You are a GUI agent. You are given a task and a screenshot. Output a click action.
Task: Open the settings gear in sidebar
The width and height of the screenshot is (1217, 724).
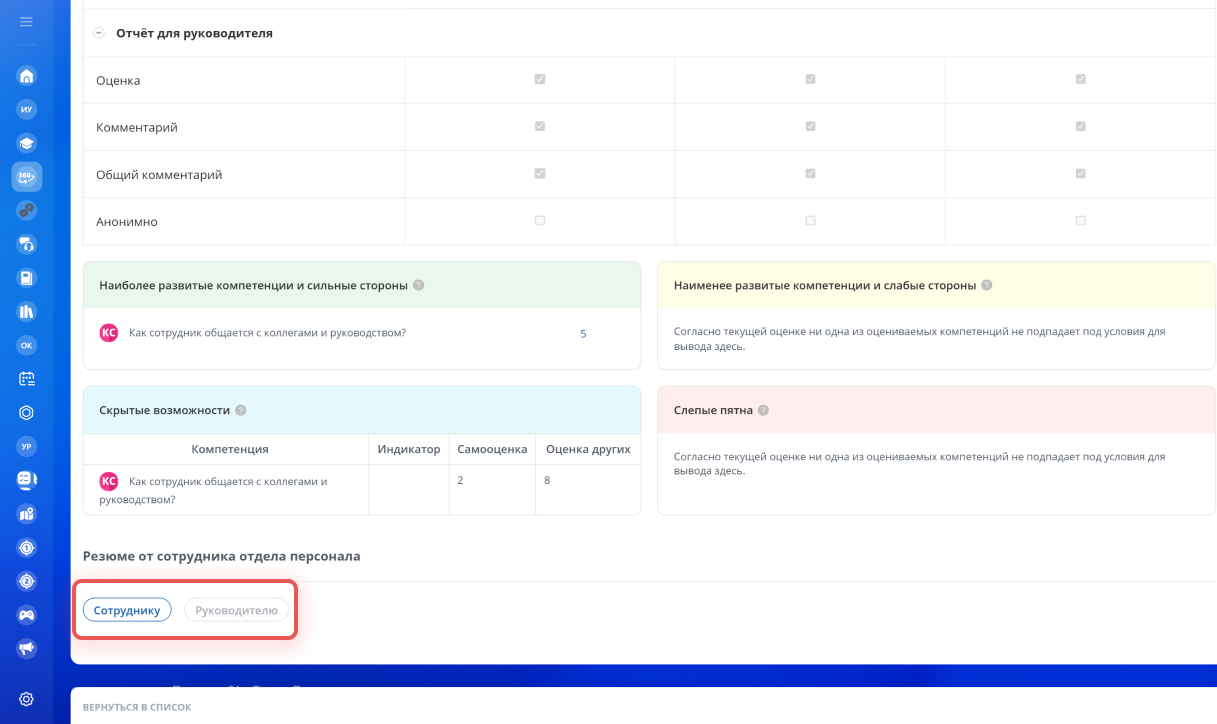[27, 699]
